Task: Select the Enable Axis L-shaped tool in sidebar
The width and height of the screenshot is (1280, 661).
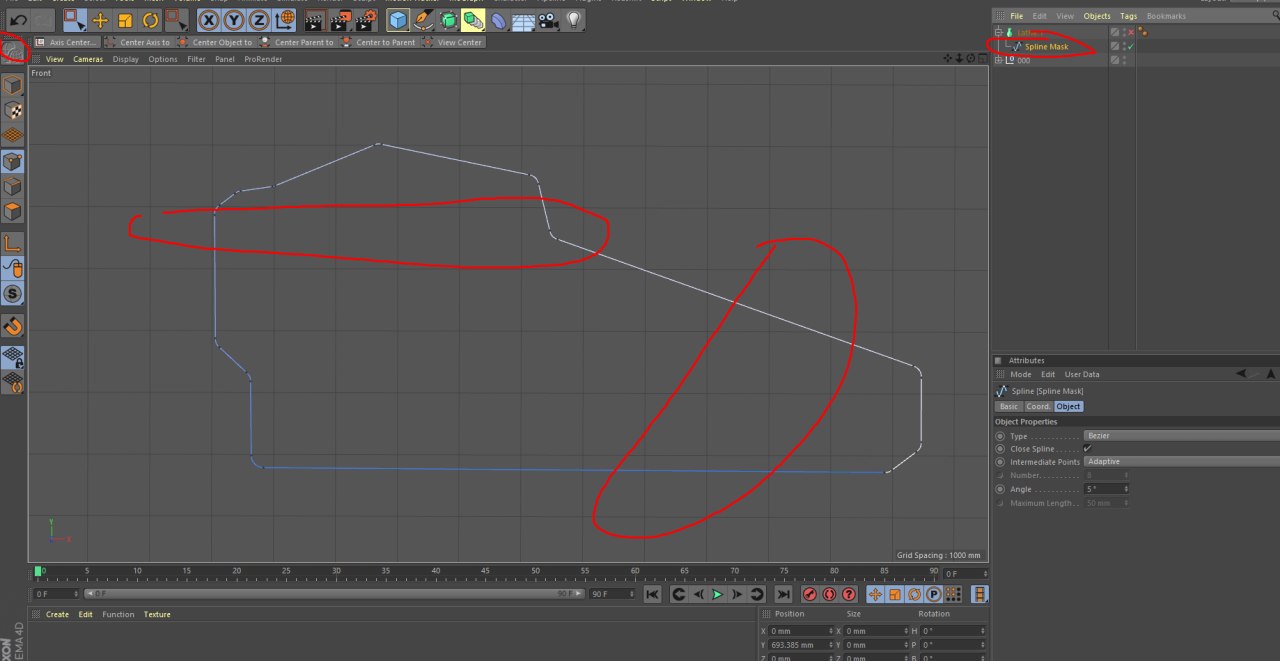Action: point(13,243)
